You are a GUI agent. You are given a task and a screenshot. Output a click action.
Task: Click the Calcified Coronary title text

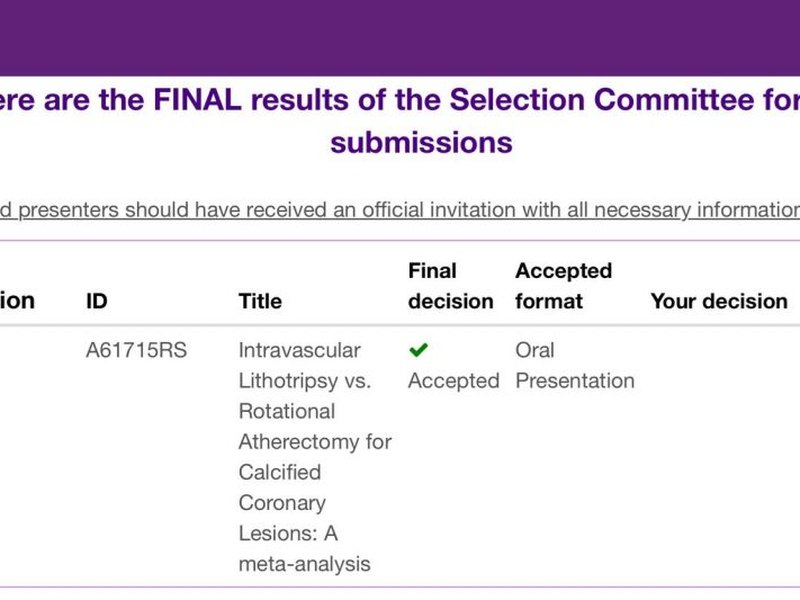click(282, 487)
